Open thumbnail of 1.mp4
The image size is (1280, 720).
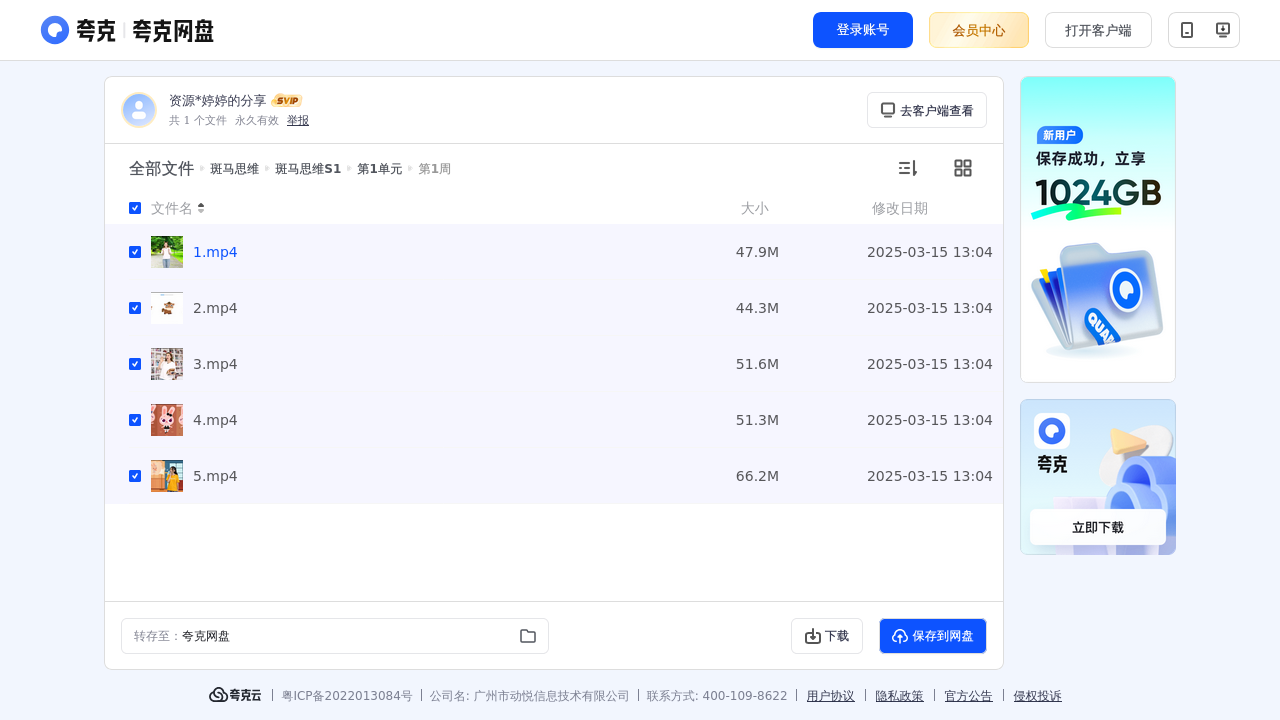pyautogui.click(x=167, y=252)
